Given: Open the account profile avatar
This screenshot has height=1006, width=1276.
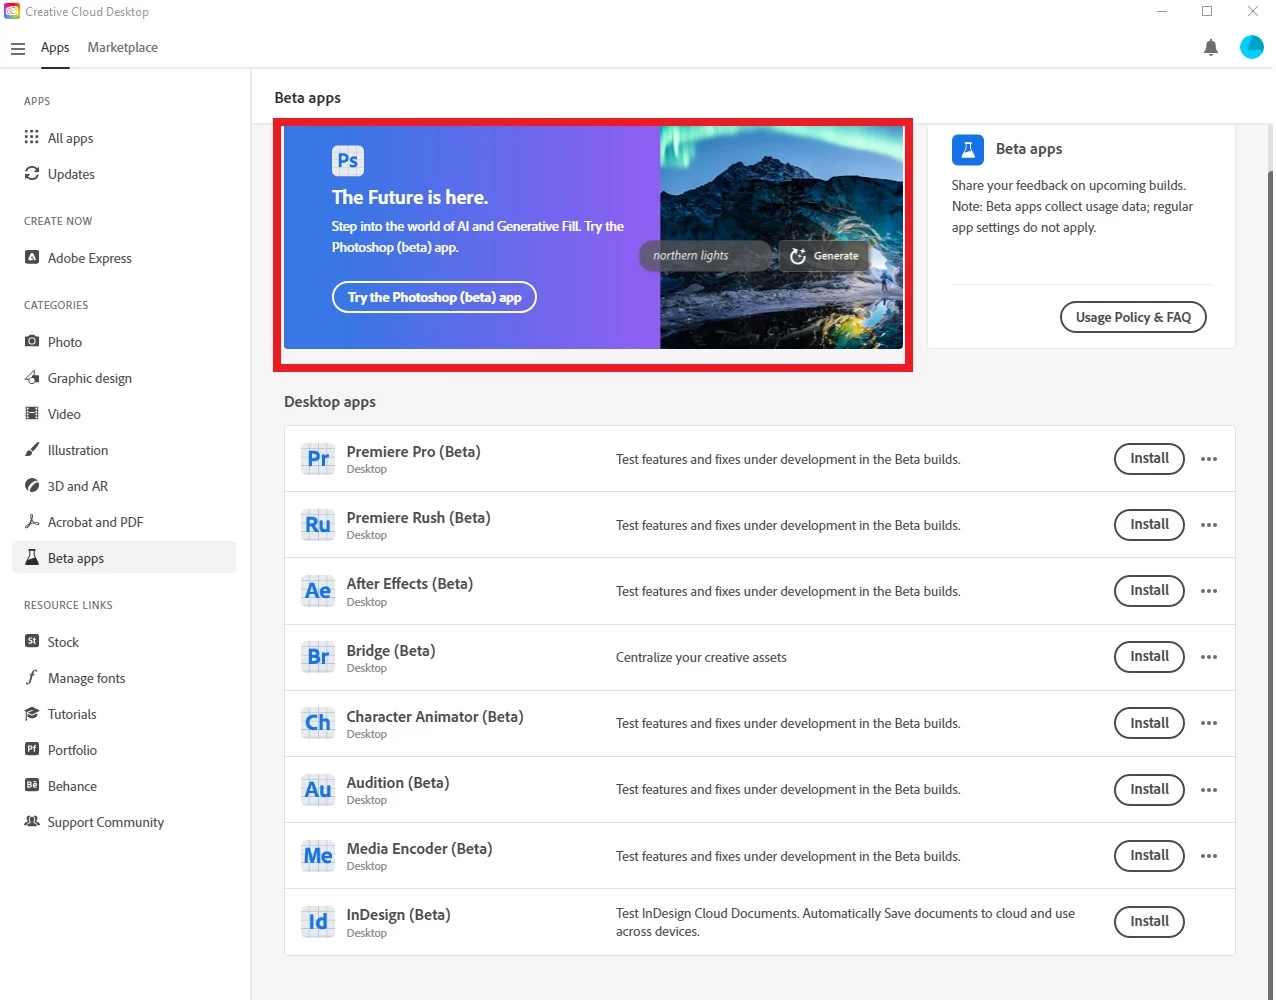Looking at the screenshot, I should (1251, 47).
